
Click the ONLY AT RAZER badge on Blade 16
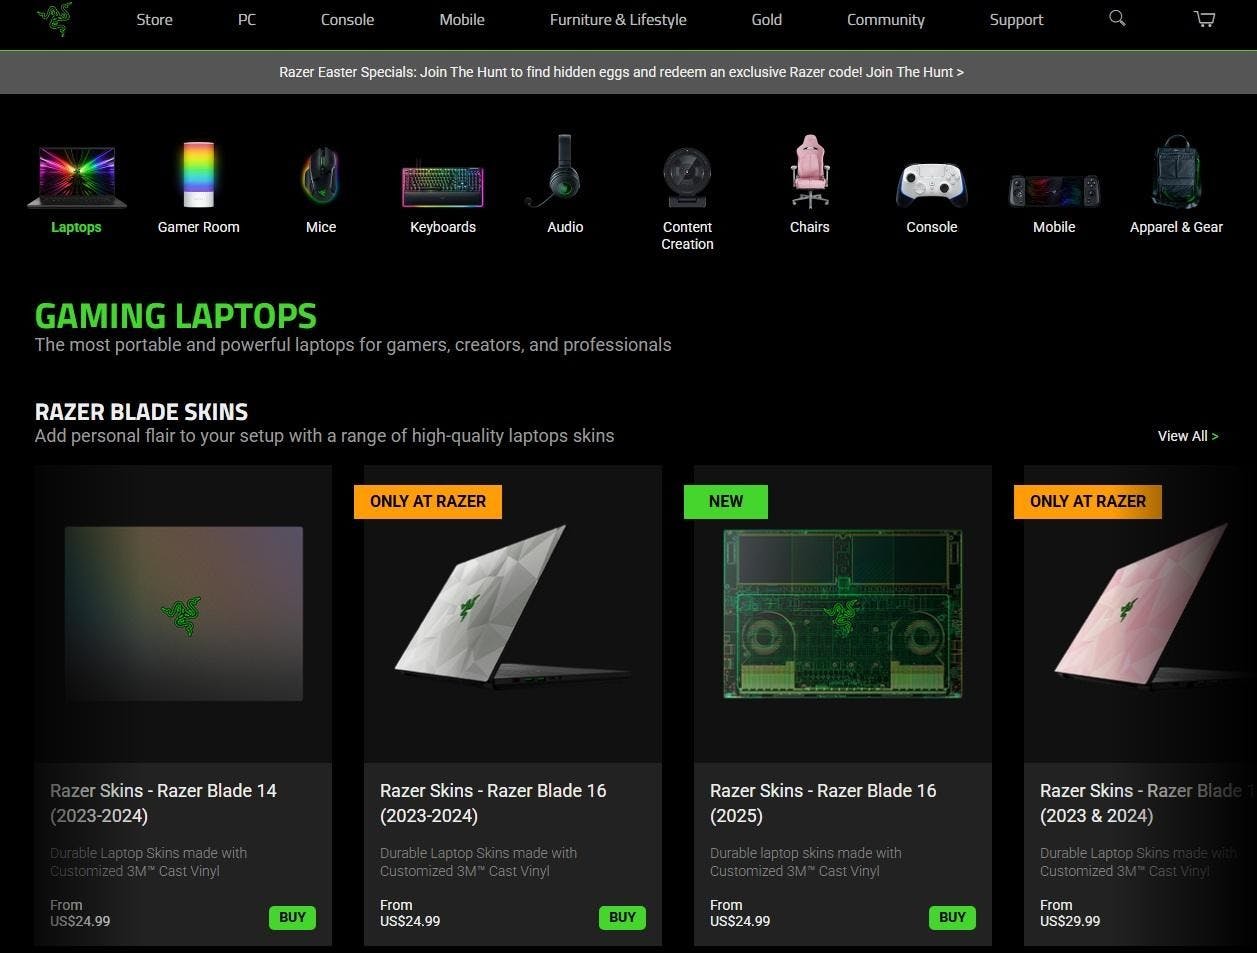point(428,501)
